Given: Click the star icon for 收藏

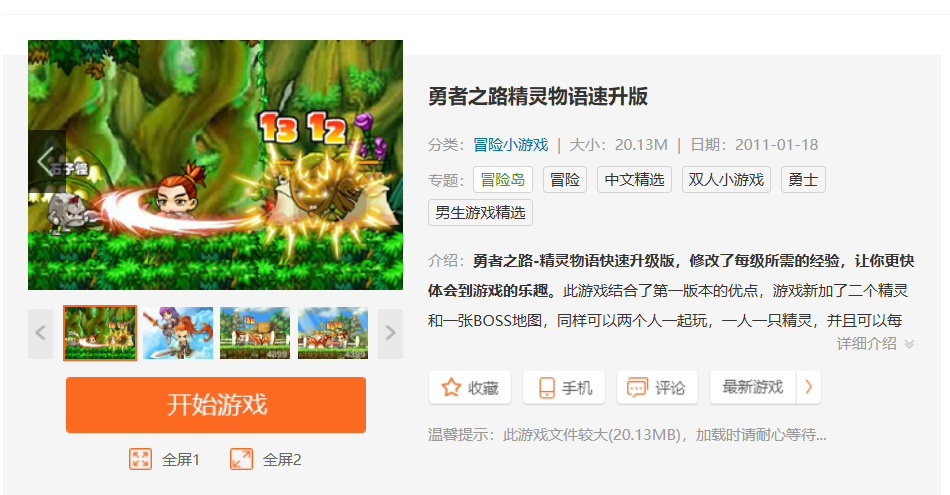Looking at the screenshot, I should click(451, 387).
